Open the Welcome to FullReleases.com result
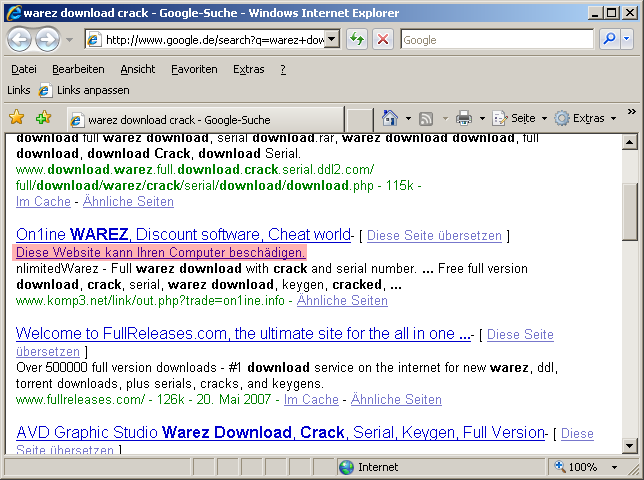This screenshot has width=644, height=480. pos(243,333)
